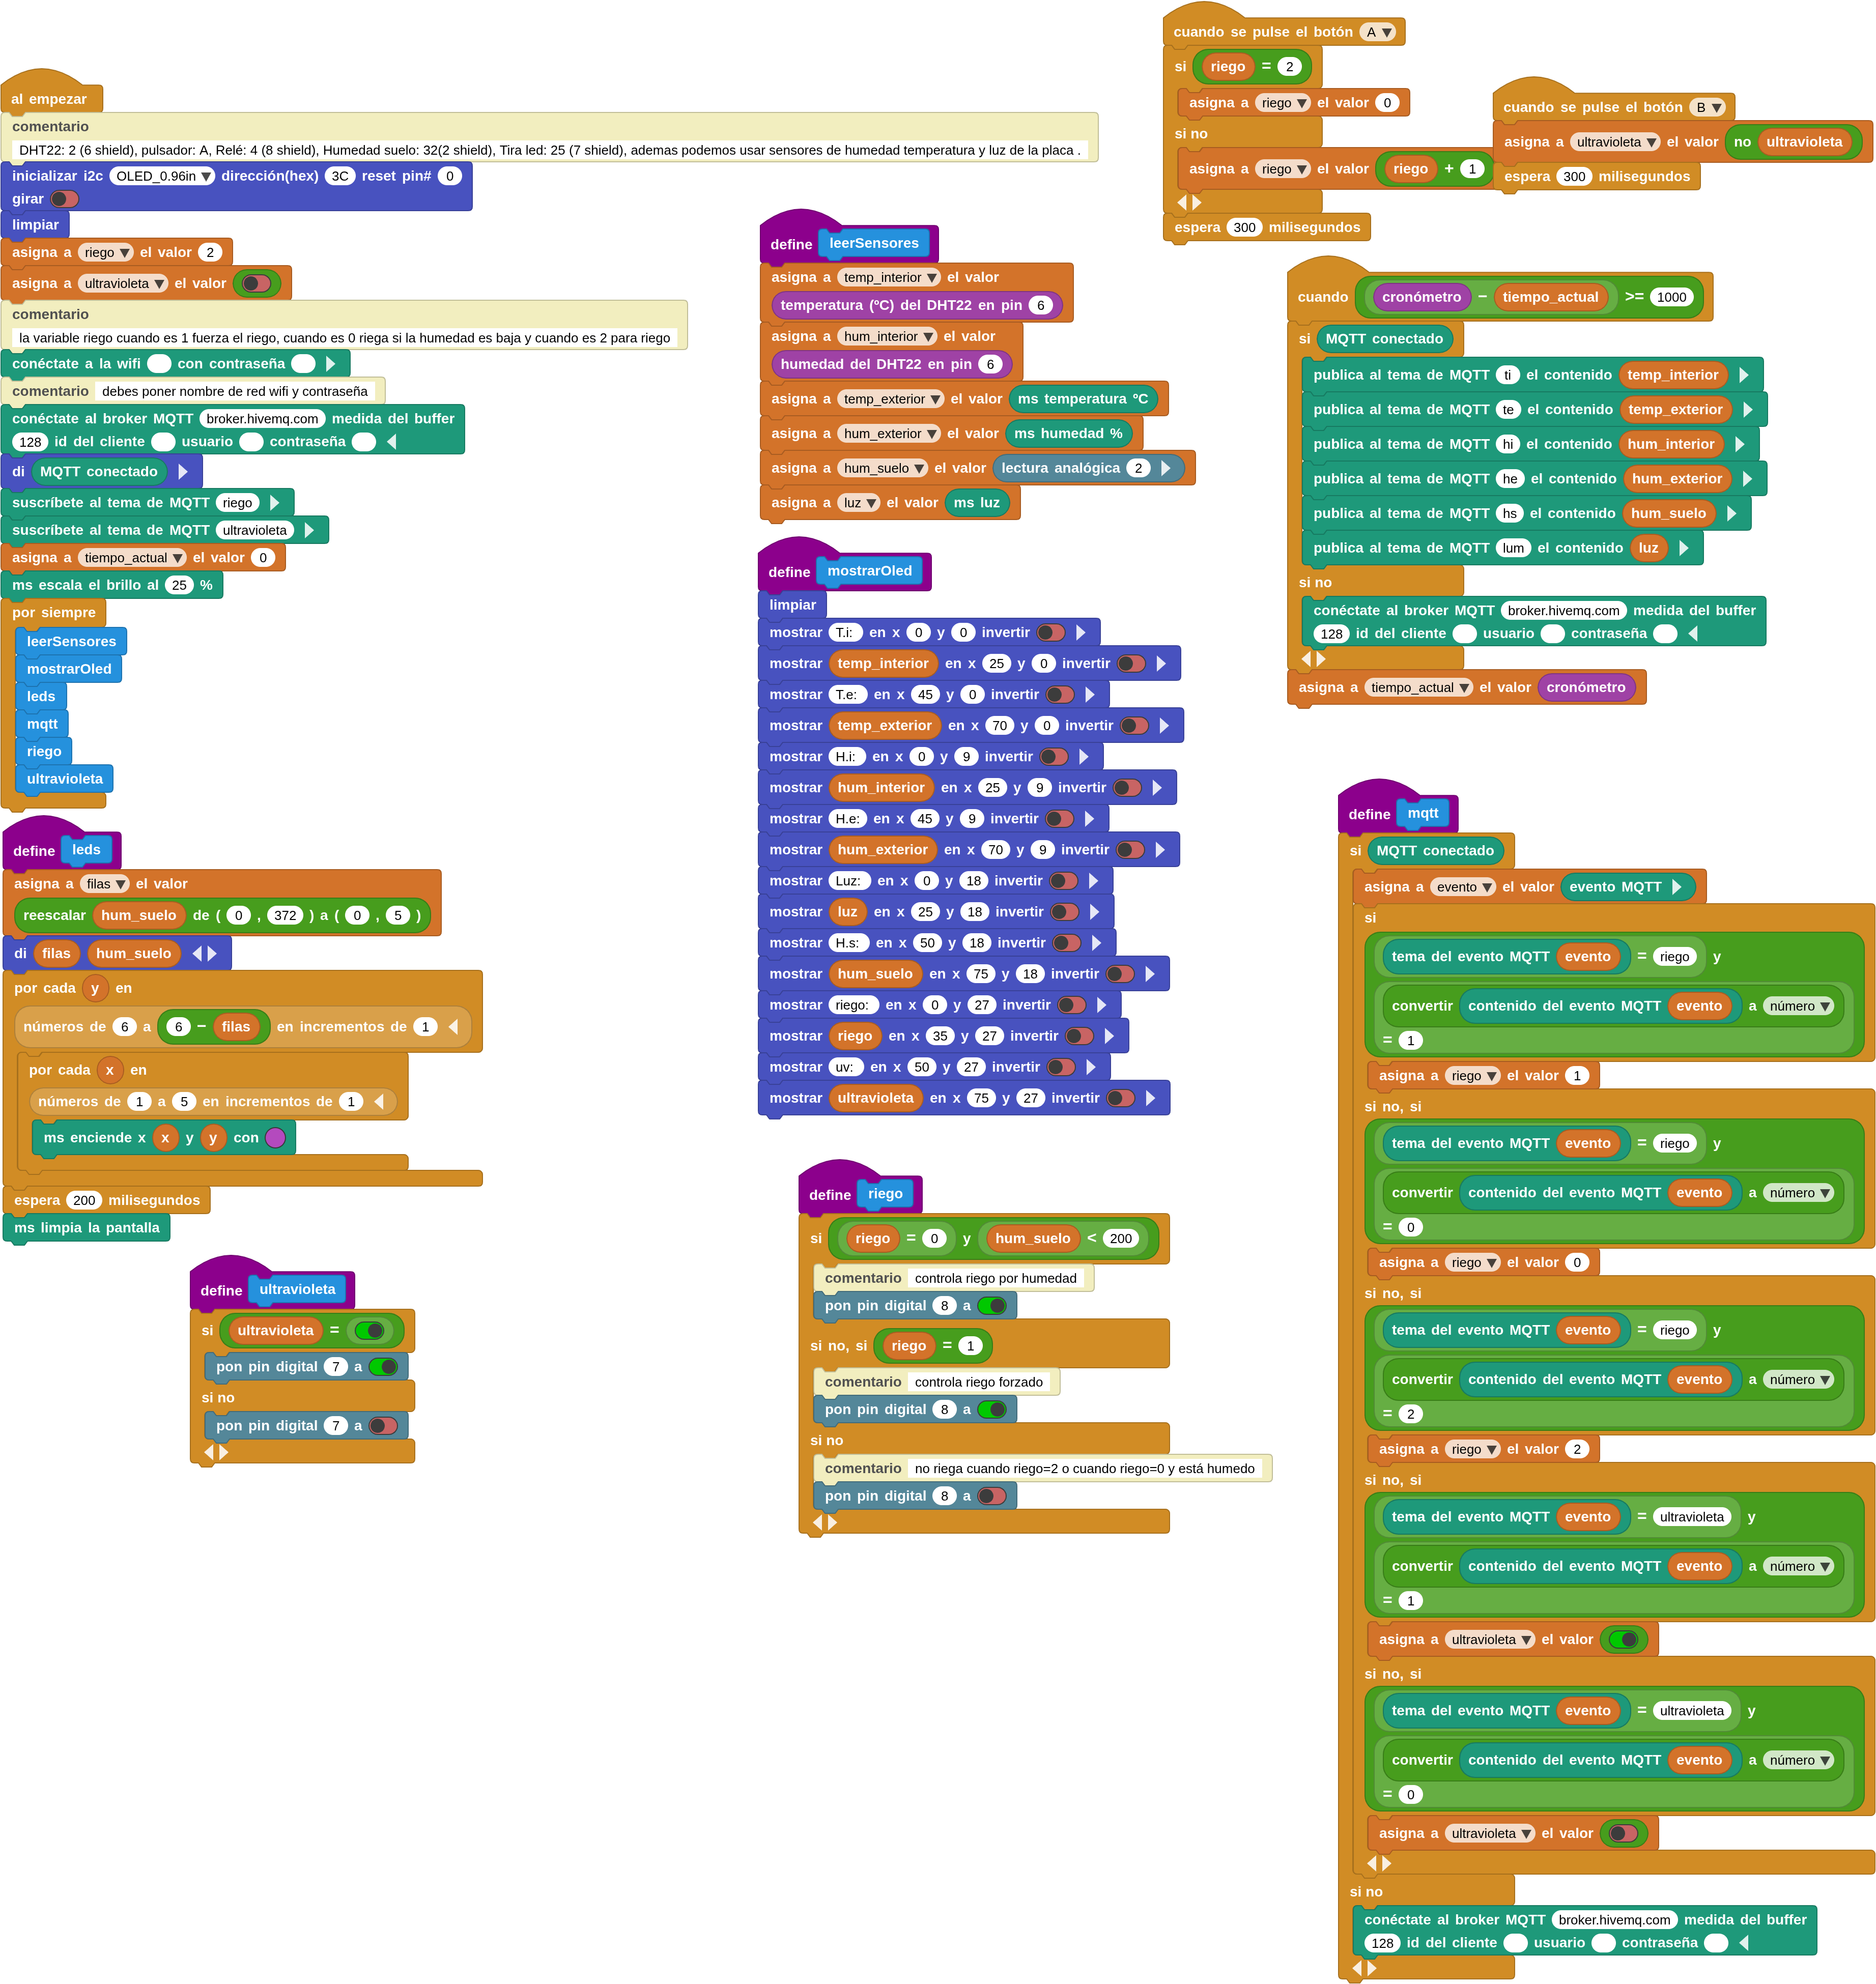Open button B dropdown in cuando se pulse
Screen dimensions: 1876x1984
point(1709,107)
